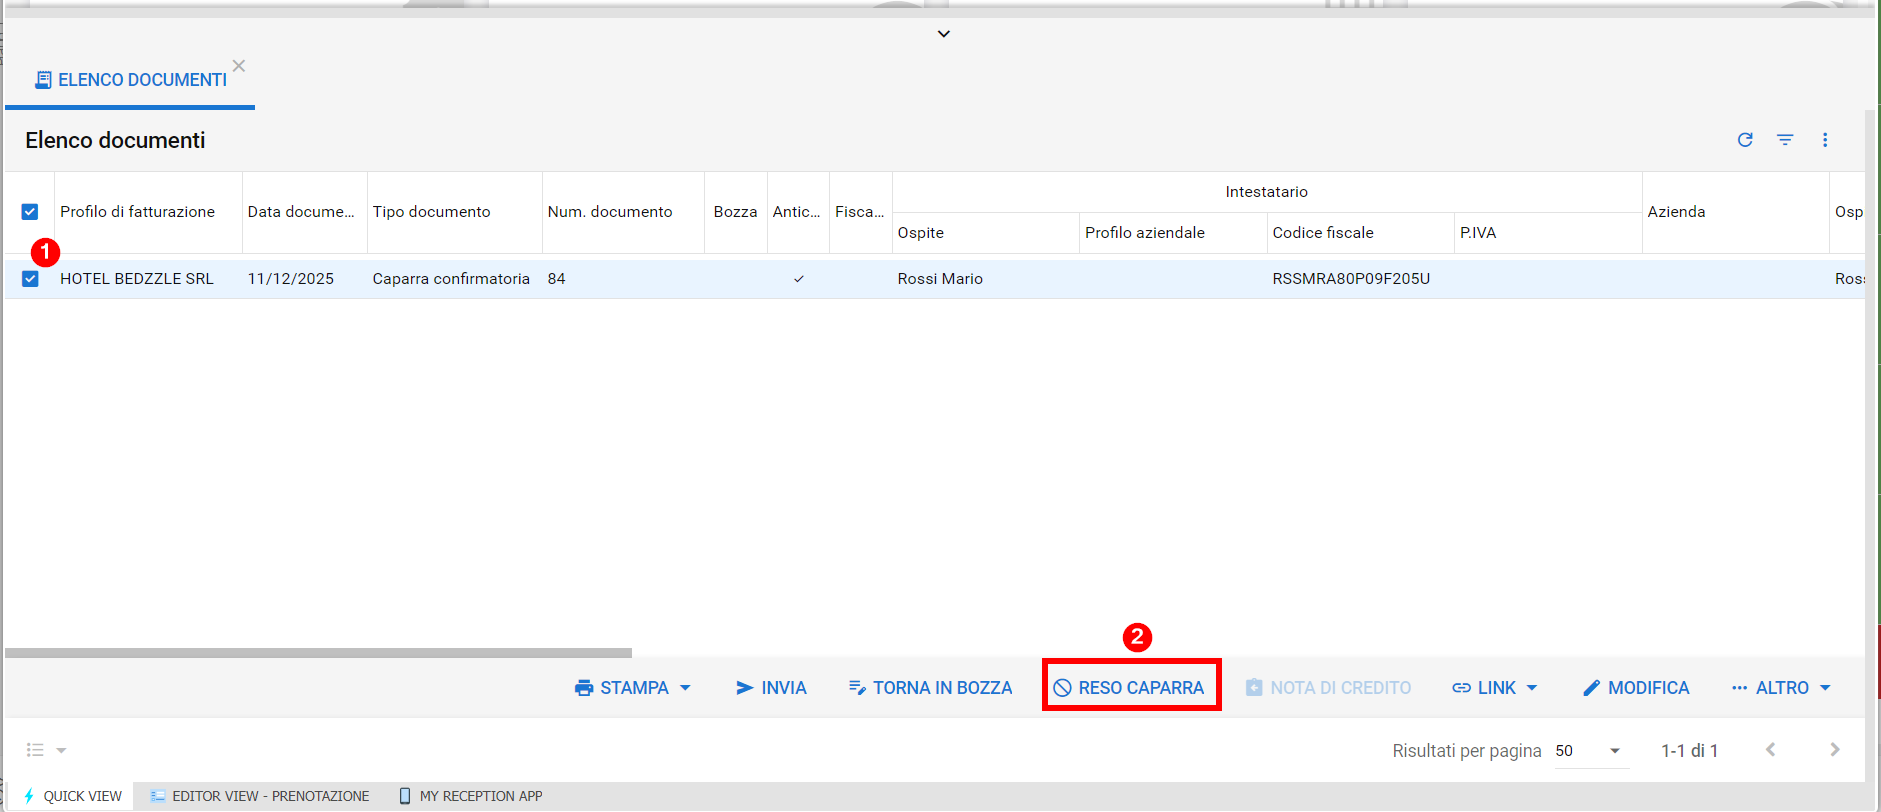This screenshot has height=812, width=1881.
Task: Open the results per page selector
Action: (x=1588, y=751)
